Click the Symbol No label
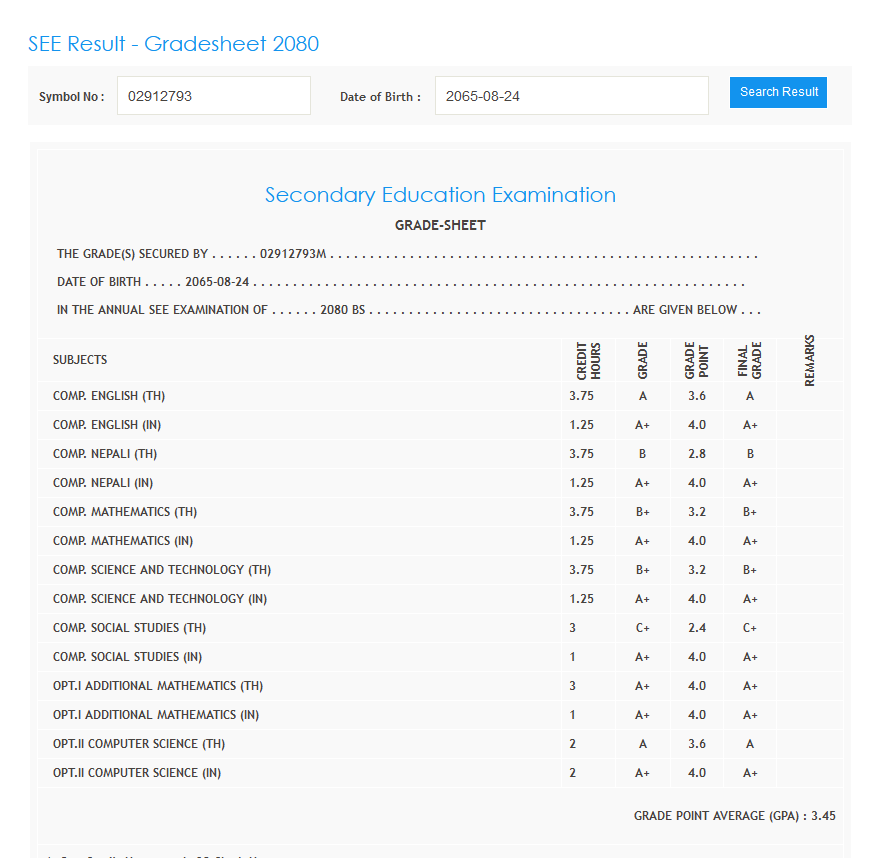This screenshot has width=883, height=858. pyautogui.click(x=71, y=97)
